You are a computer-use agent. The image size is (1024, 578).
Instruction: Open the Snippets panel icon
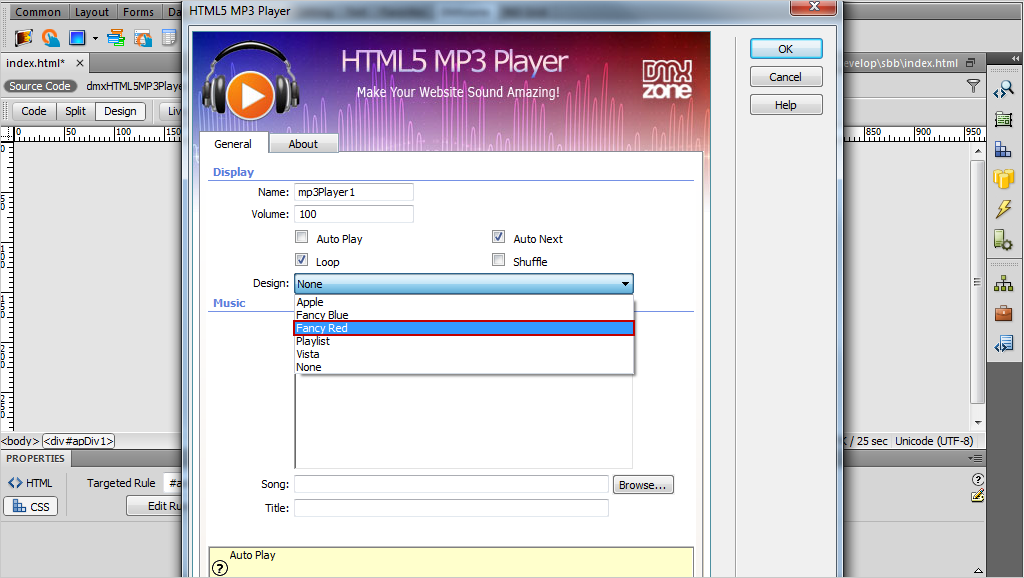1003,344
